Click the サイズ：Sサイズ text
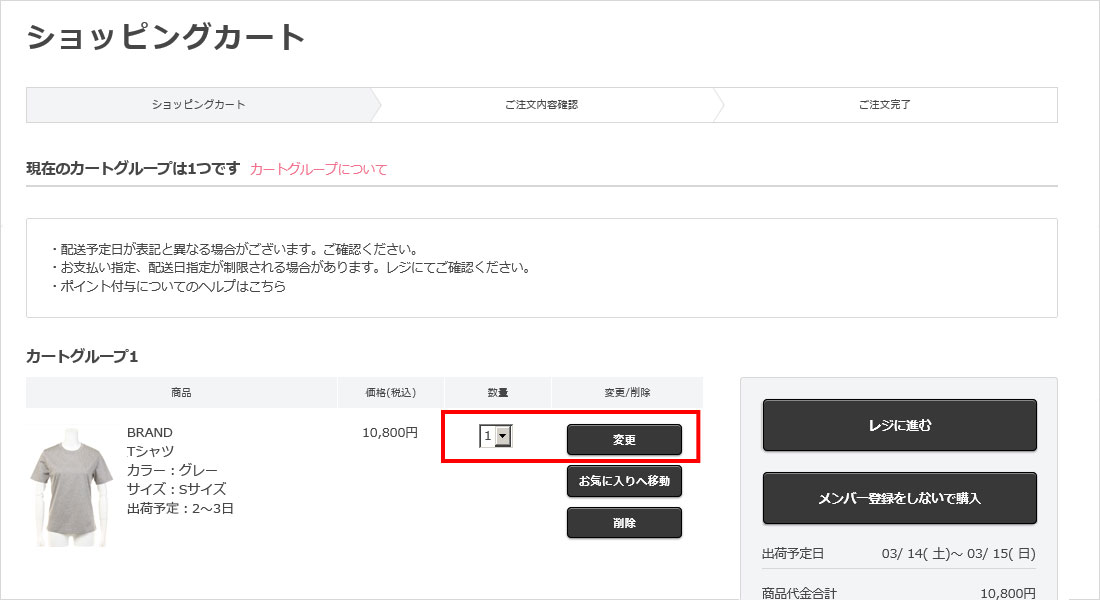This screenshot has width=1100, height=600. pos(177,489)
